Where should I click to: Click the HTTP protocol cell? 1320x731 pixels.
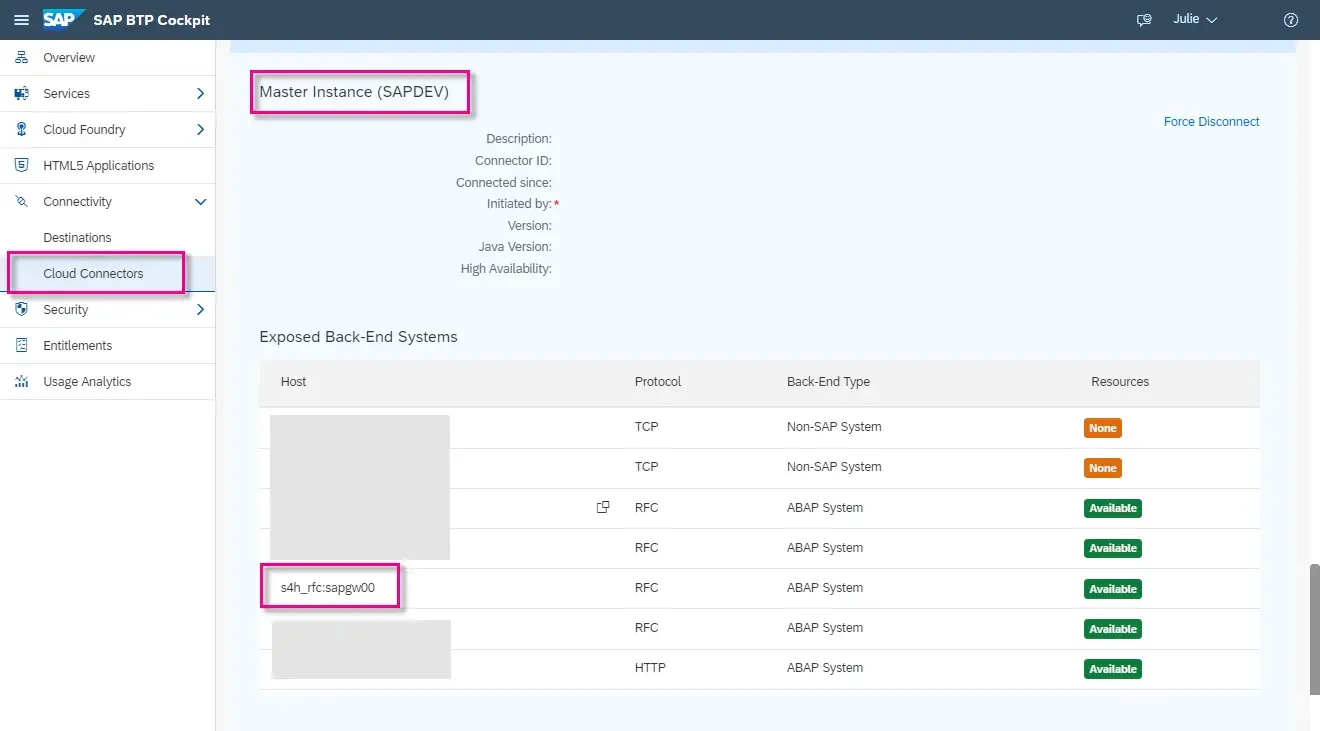(650, 668)
